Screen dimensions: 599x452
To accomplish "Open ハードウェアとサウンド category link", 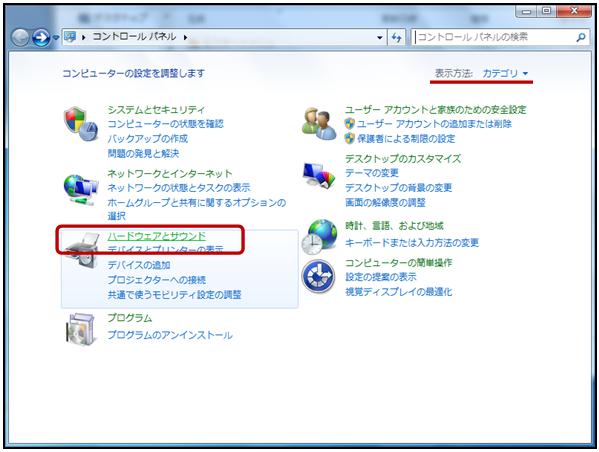I will pos(157,236).
